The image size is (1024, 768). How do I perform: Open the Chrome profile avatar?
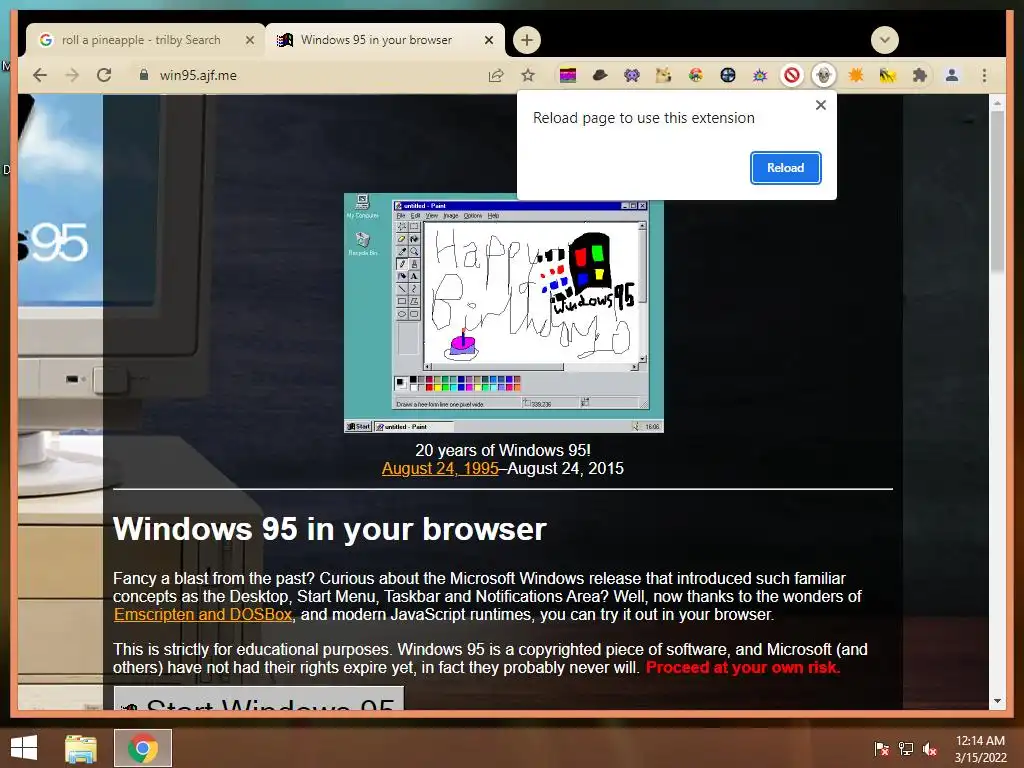[952, 75]
